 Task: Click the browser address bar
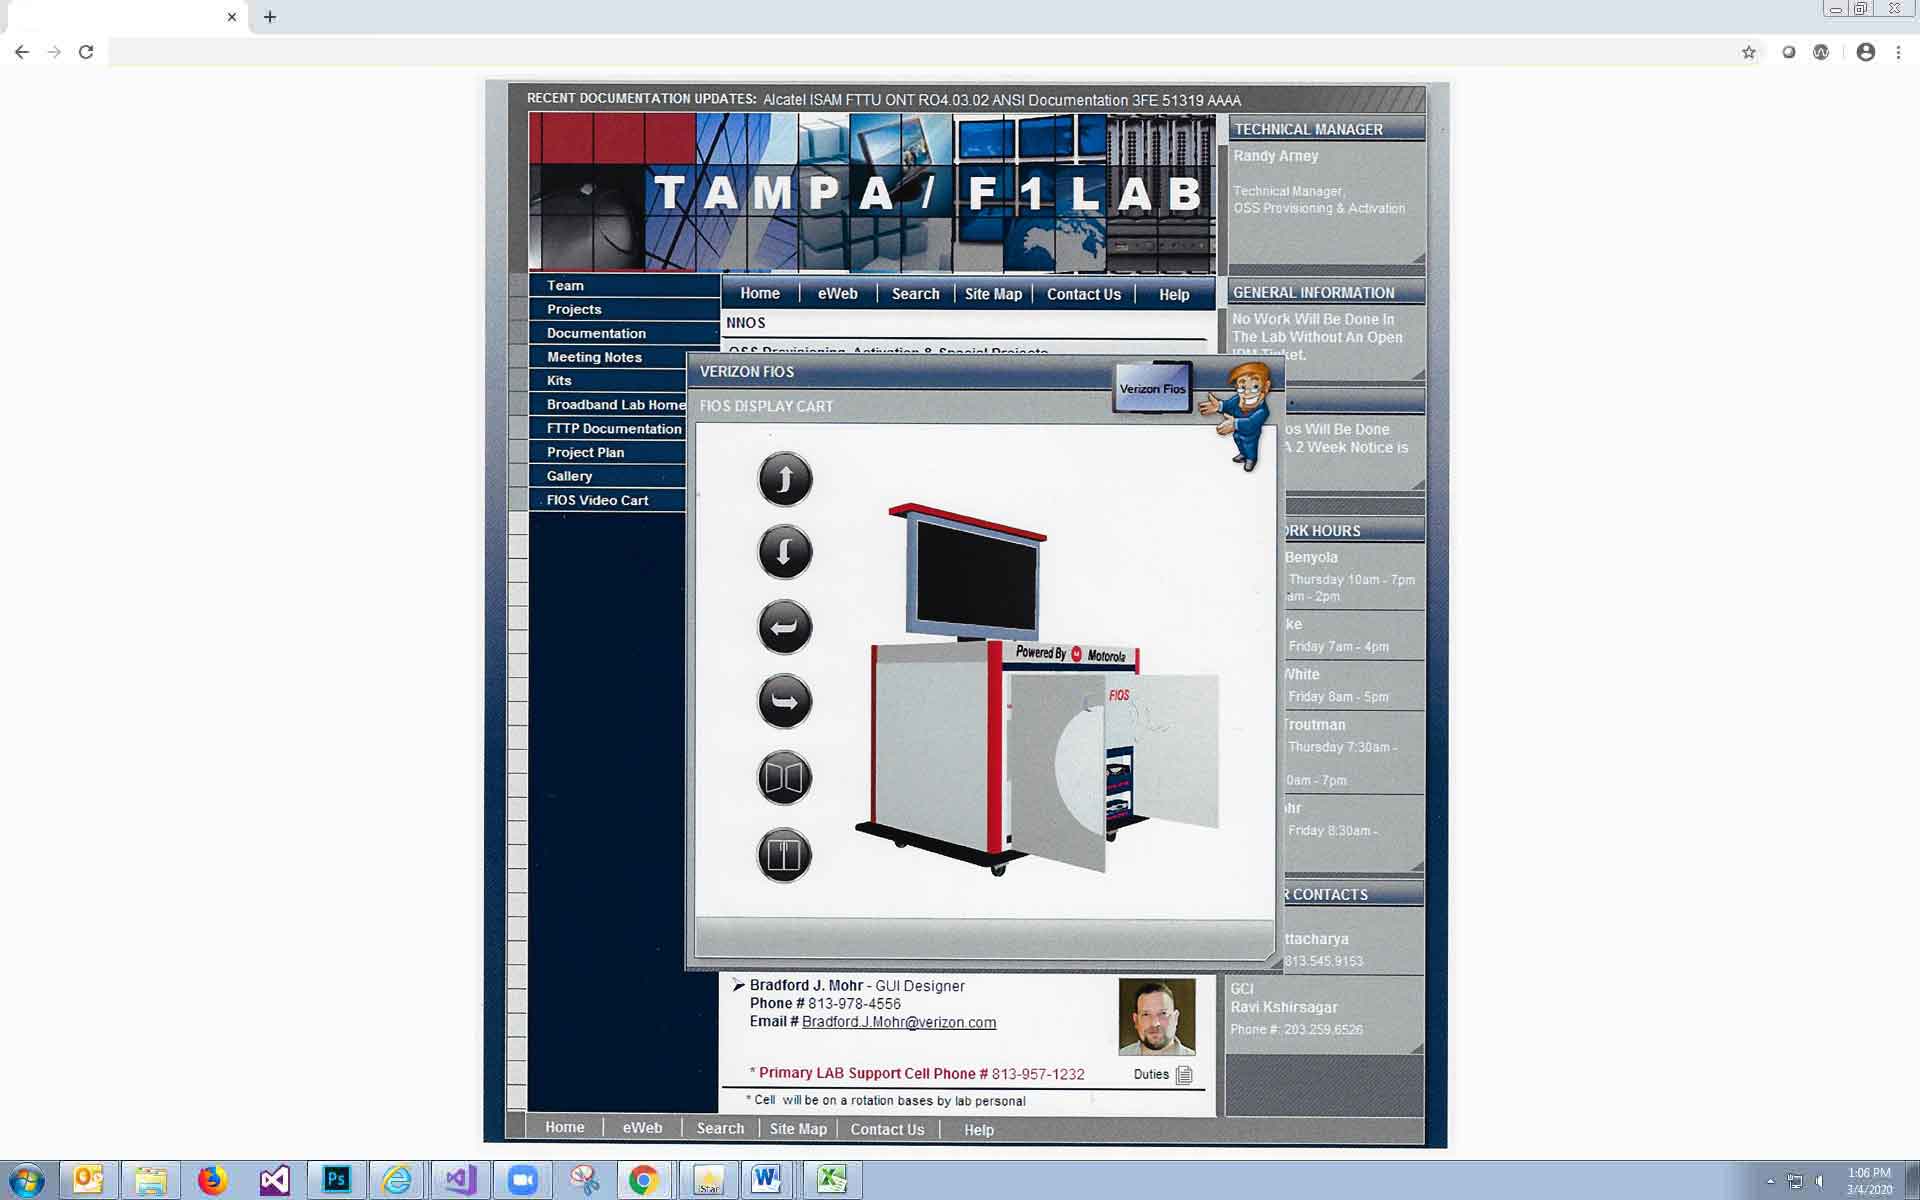coord(900,52)
